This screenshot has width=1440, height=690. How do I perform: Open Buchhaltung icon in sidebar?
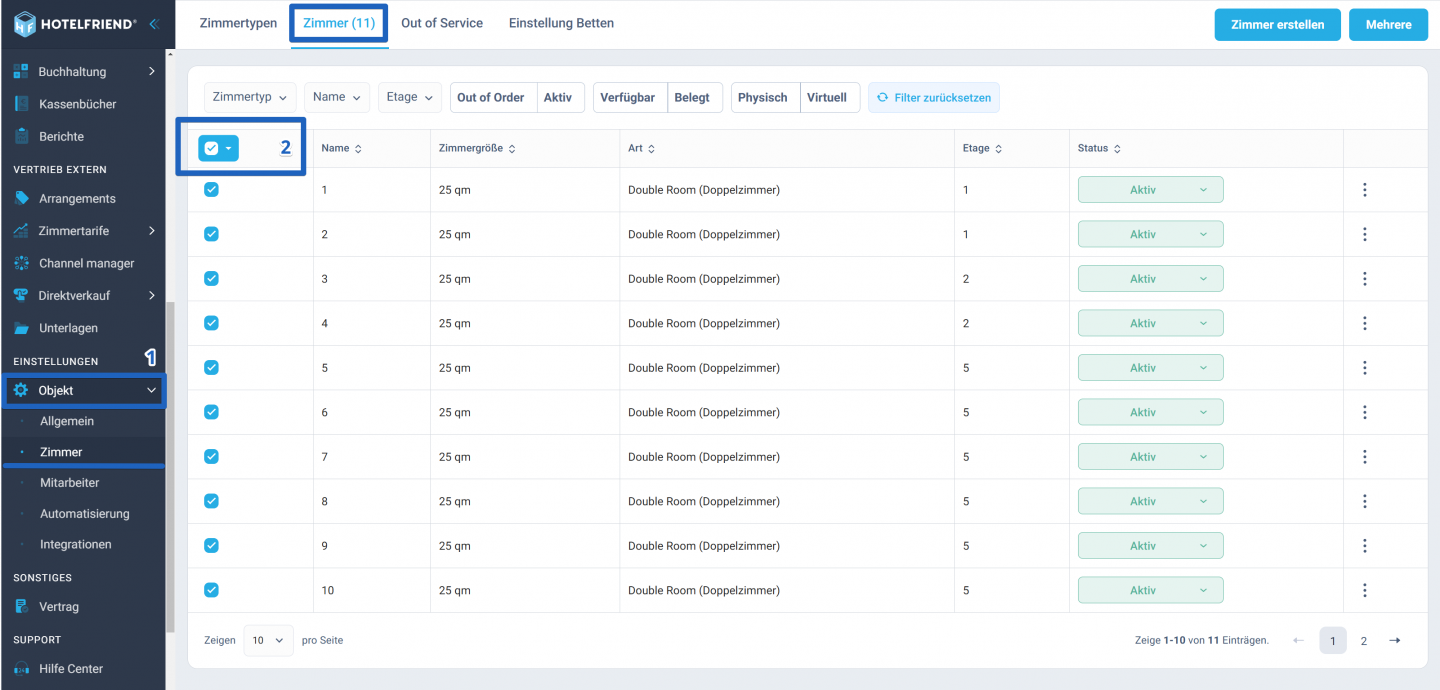click(x=21, y=71)
